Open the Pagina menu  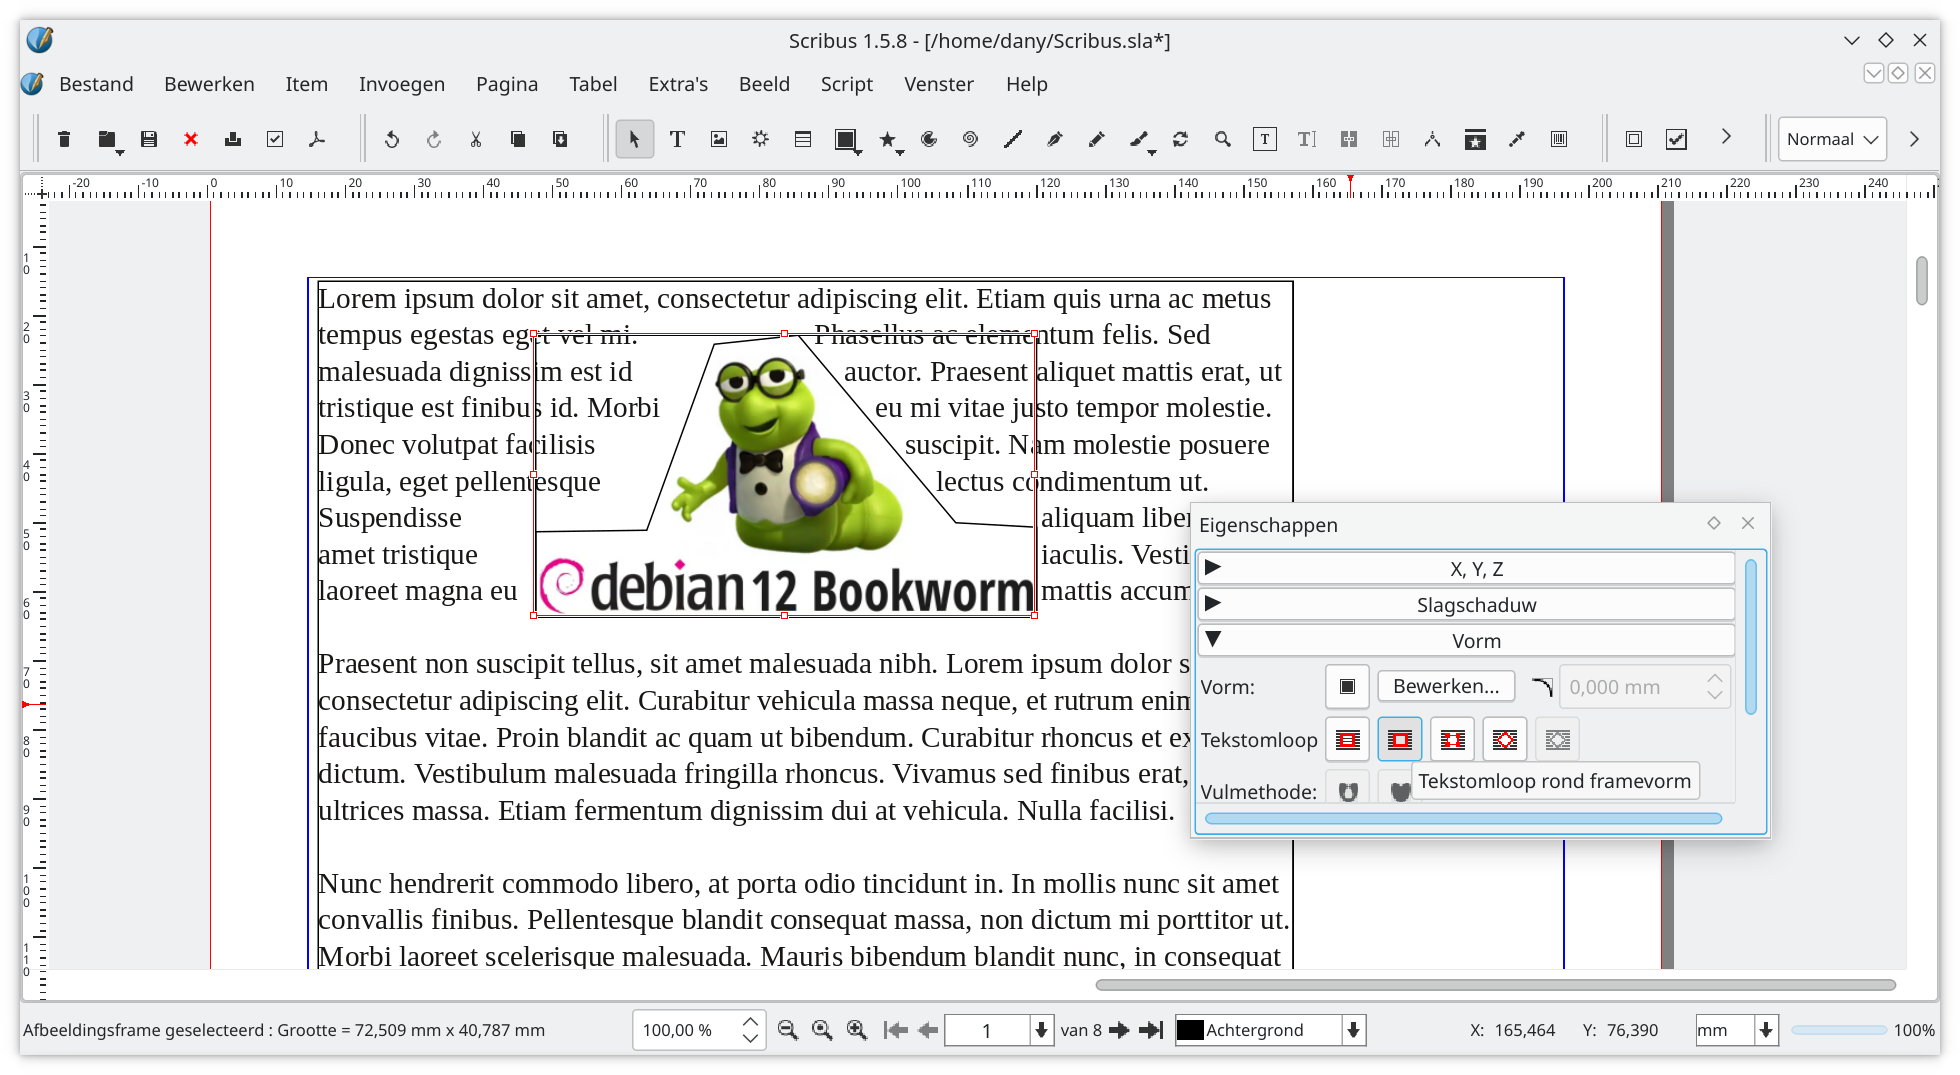507,84
